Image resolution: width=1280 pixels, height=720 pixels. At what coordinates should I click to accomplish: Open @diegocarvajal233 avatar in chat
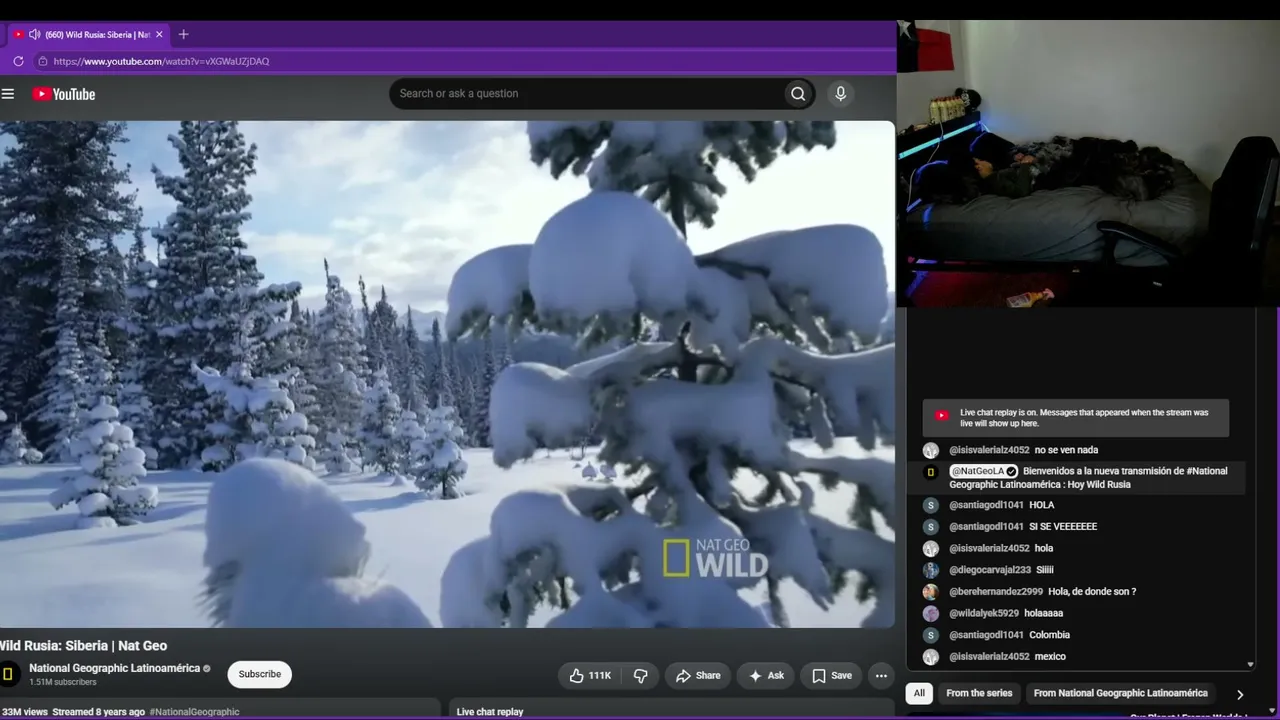931,570
